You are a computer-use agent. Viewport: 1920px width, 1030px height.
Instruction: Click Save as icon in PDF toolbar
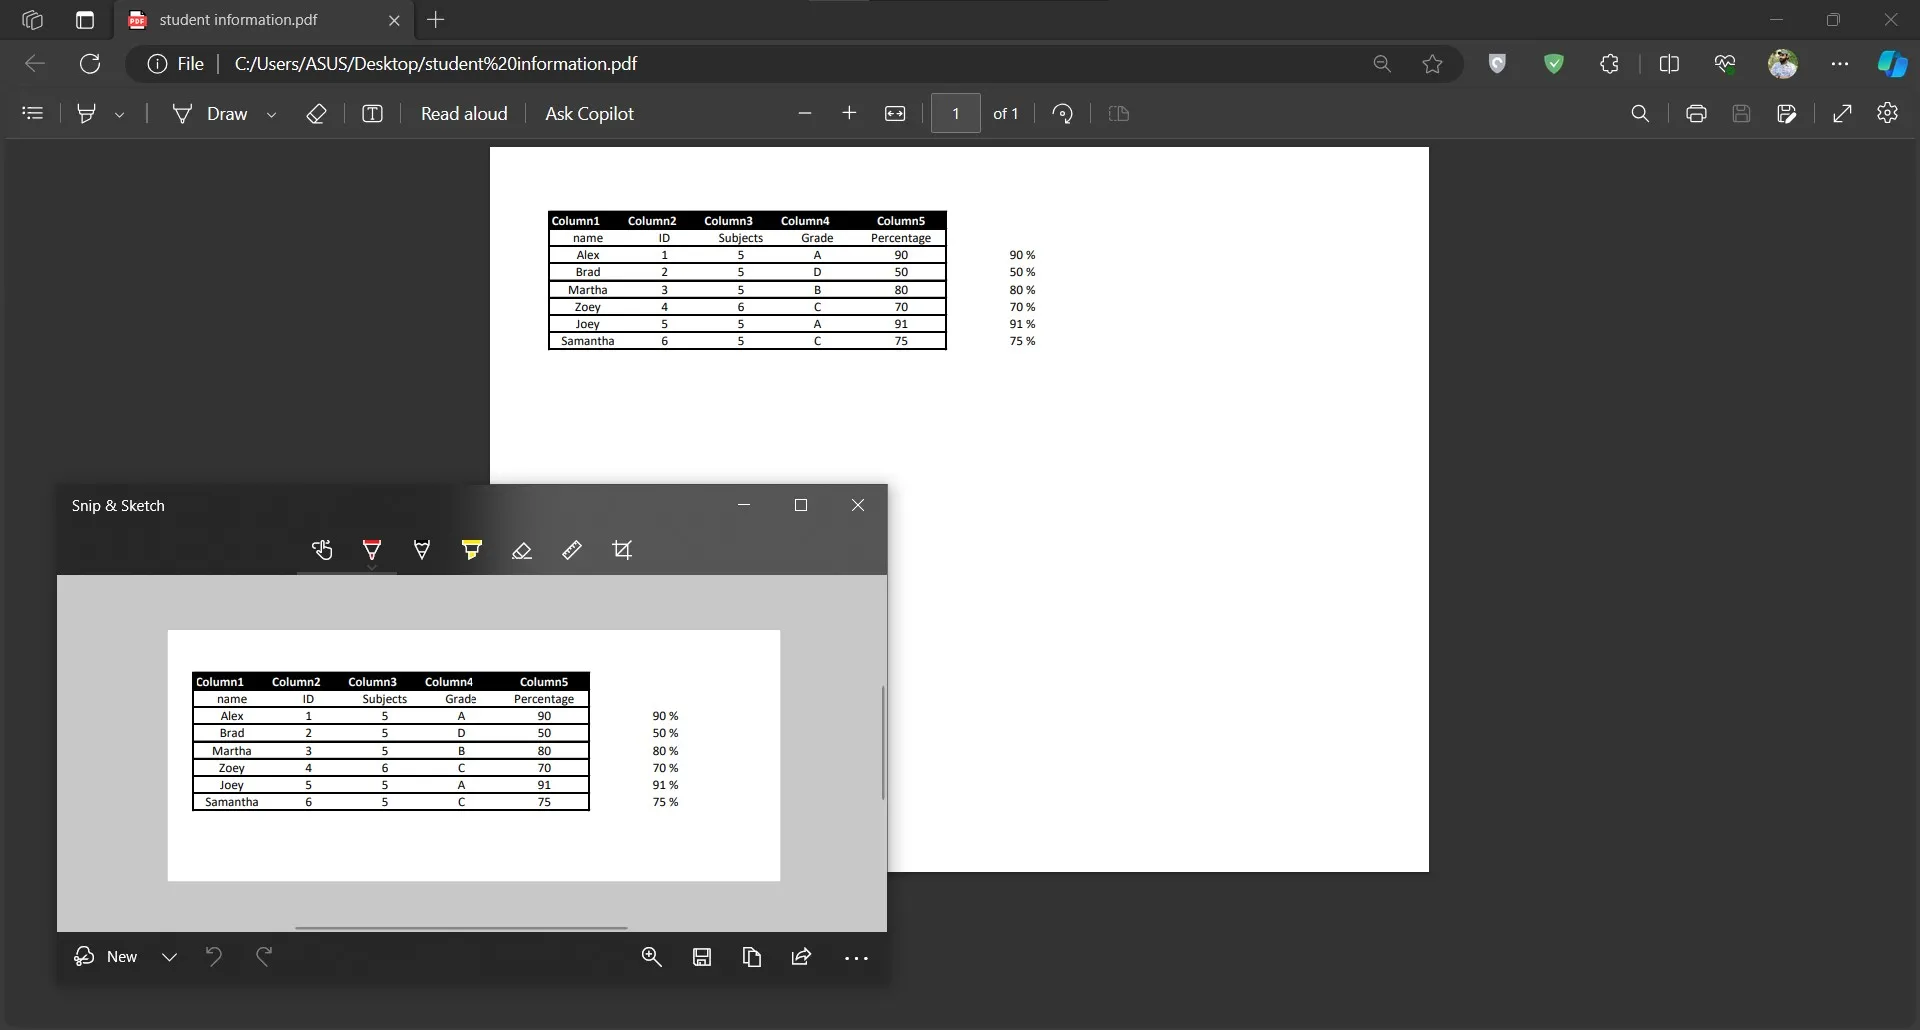click(x=1787, y=114)
